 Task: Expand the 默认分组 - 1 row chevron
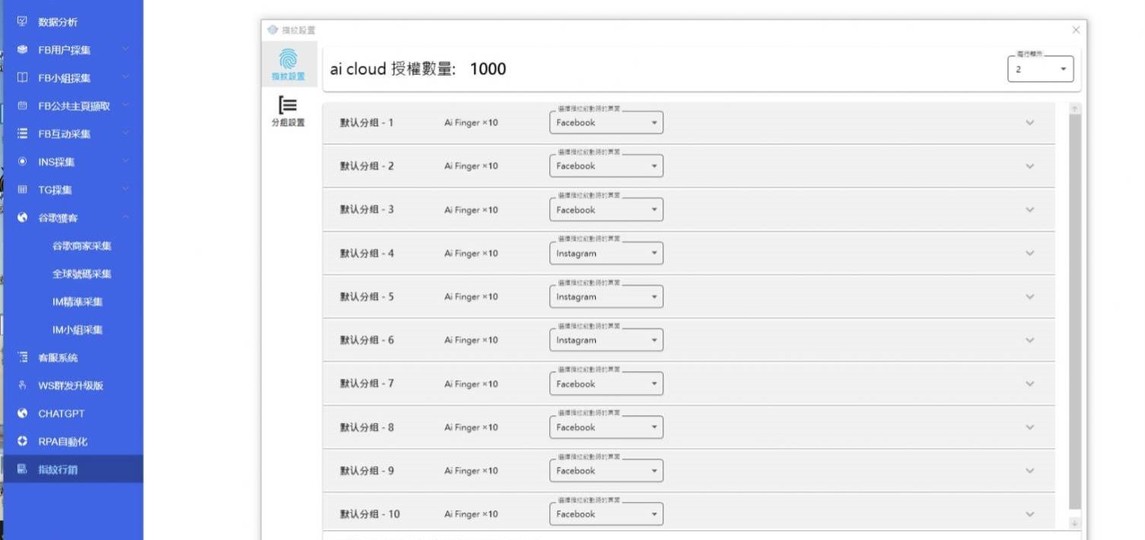[x=1030, y=123]
